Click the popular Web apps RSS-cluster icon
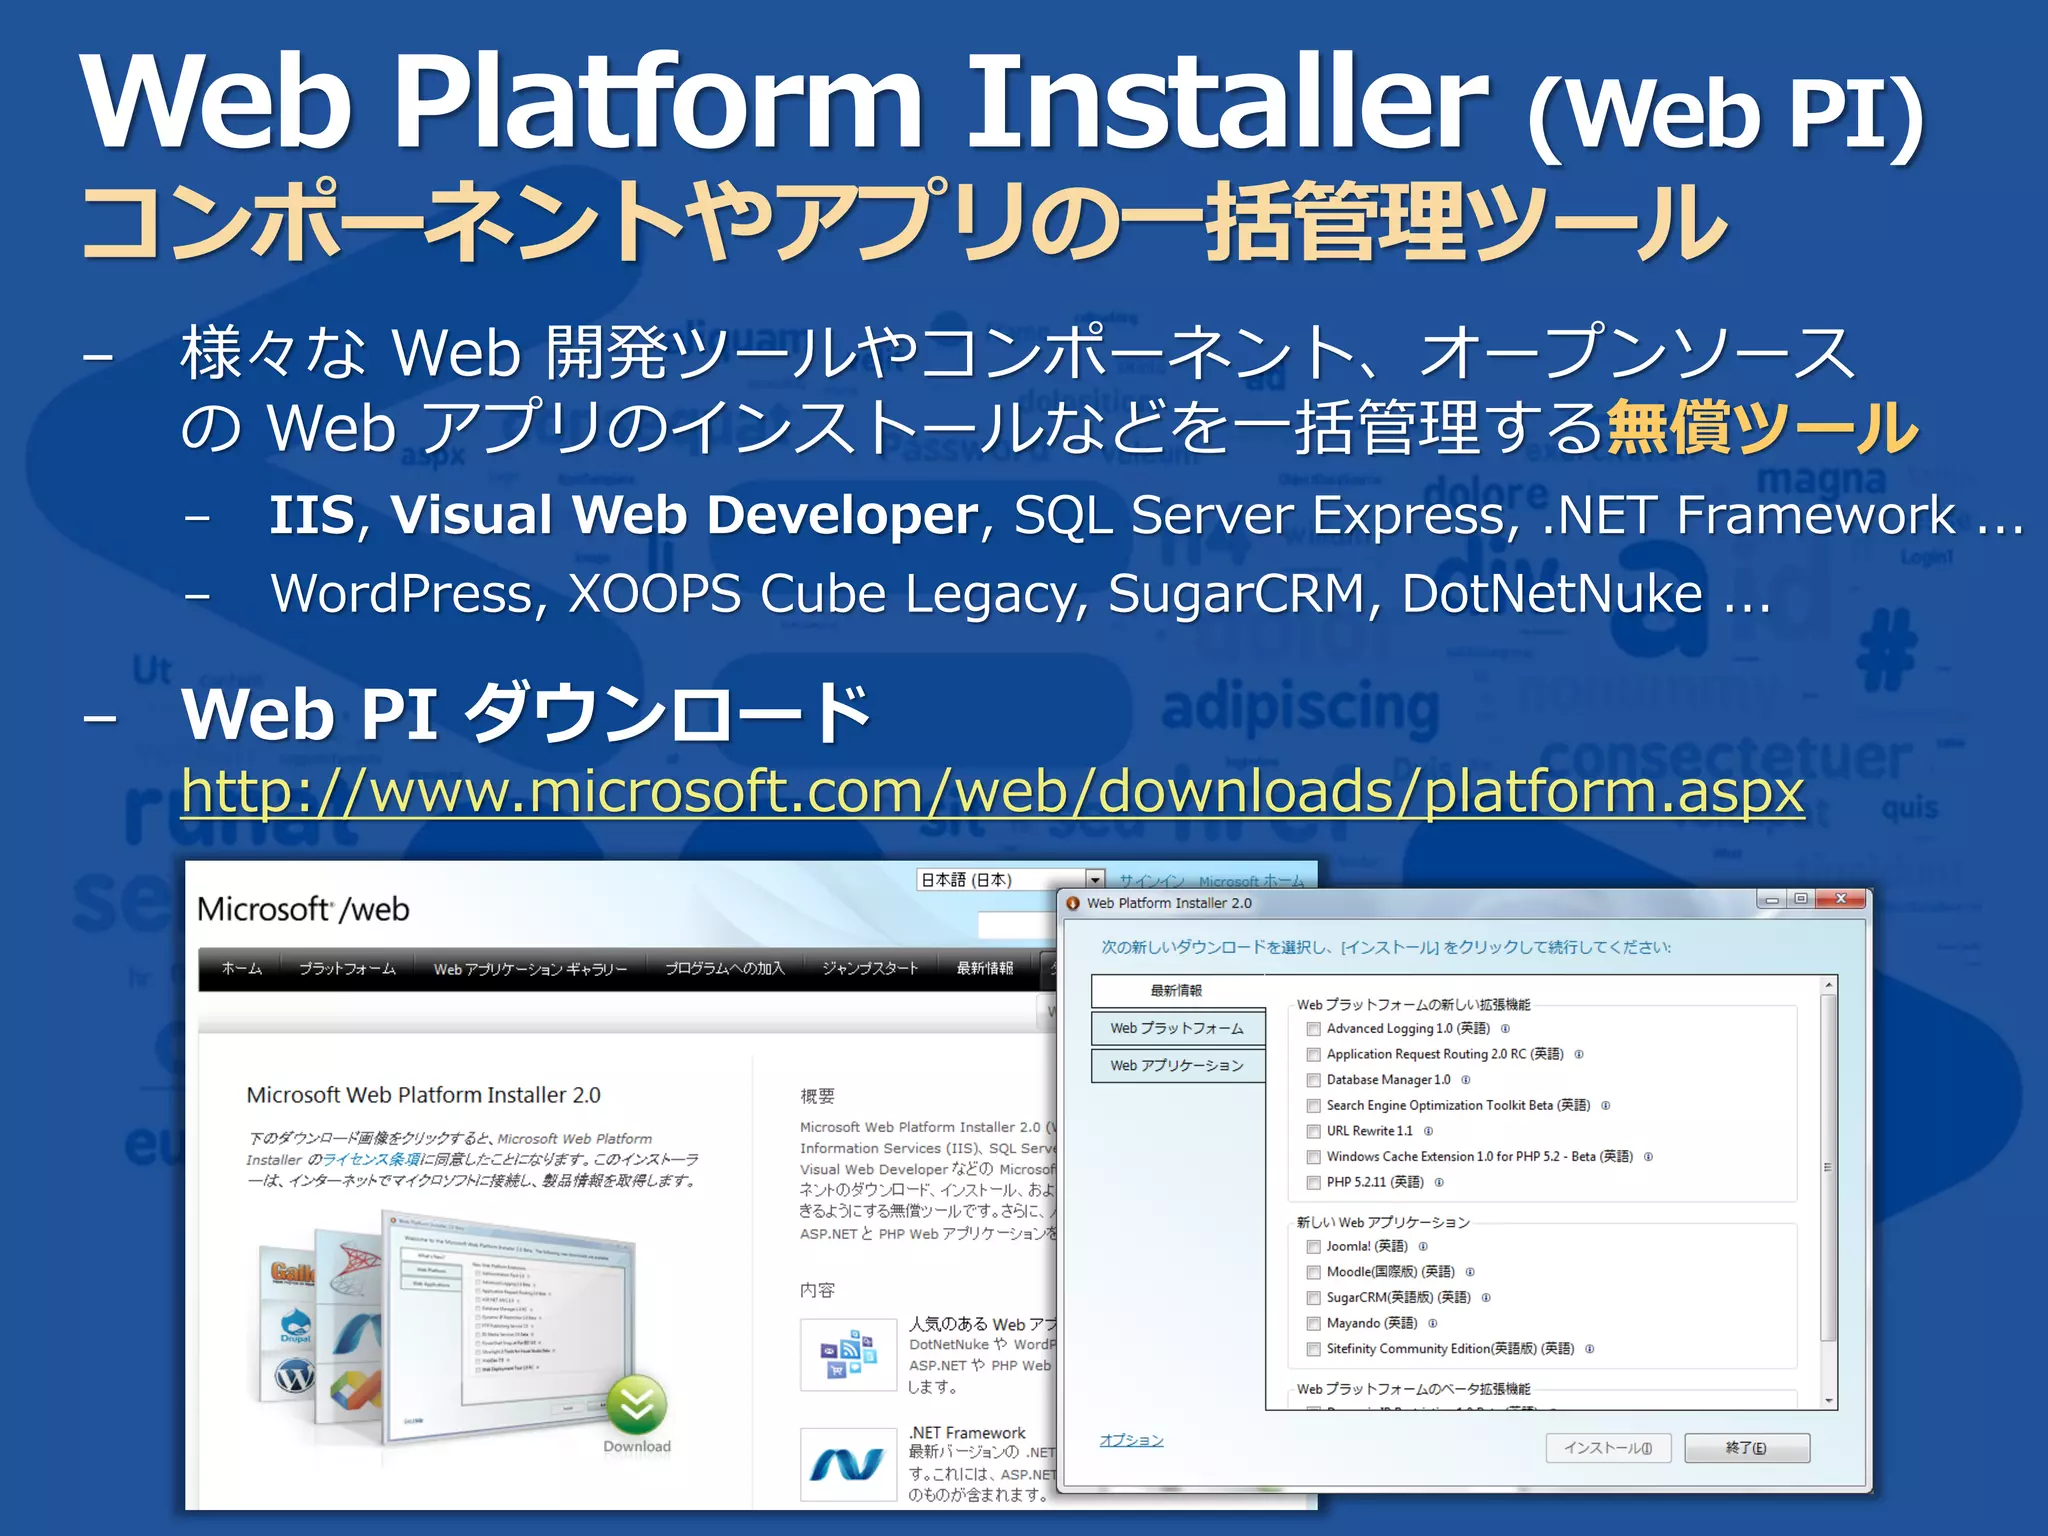This screenshot has width=2048, height=1536. click(849, 1354)
